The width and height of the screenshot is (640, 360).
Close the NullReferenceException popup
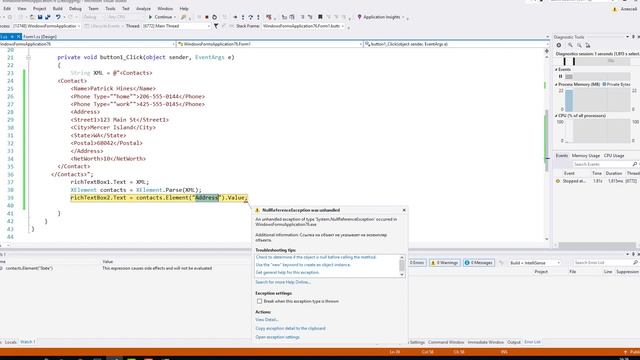pos(404,210)
